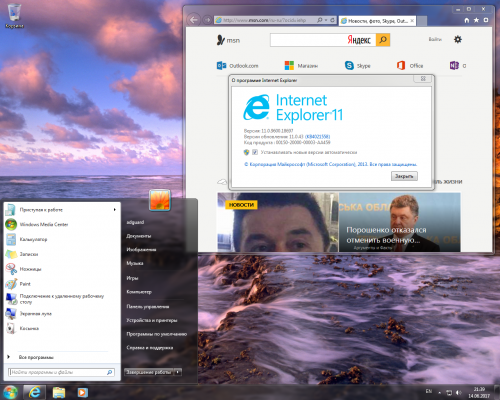Open Панель управления from Start menu
The width and height of the screenshot is (500, 400).
(x=148, y=306)
